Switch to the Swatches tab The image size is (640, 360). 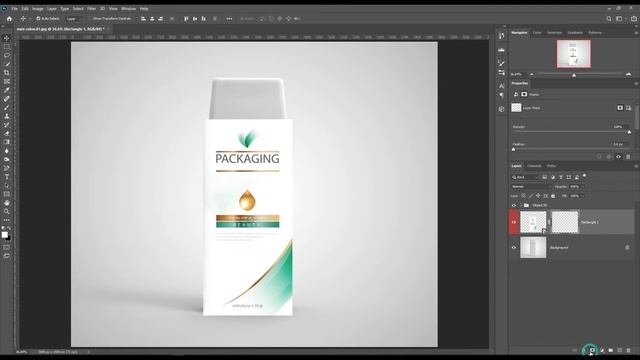(554, 33)
